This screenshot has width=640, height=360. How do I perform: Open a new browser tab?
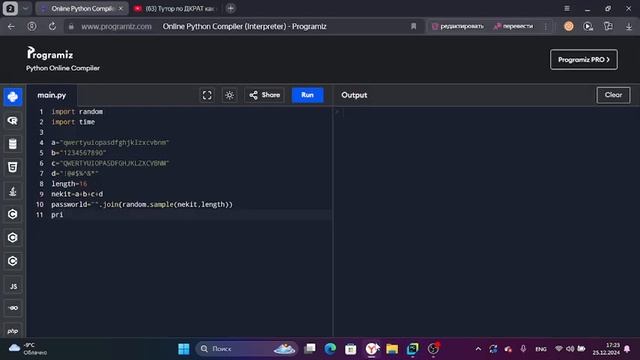(x=231, y=8)
